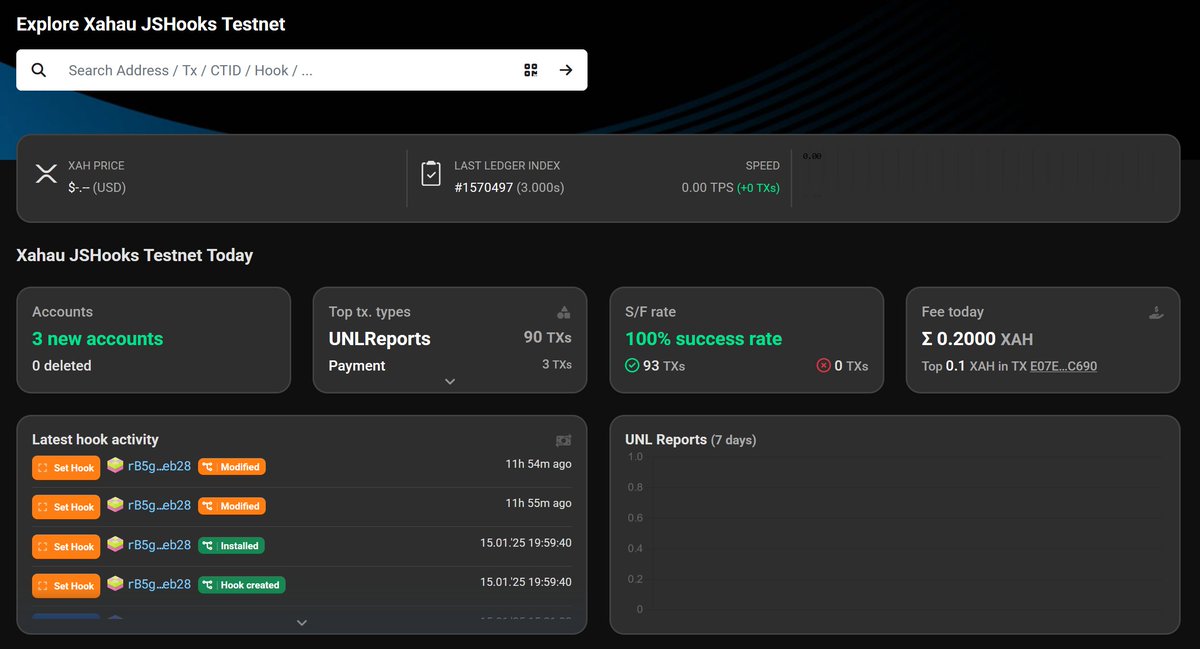Click account avatar in Hook created row
This screenshot has width=1200, height=649.
(115, 583)
